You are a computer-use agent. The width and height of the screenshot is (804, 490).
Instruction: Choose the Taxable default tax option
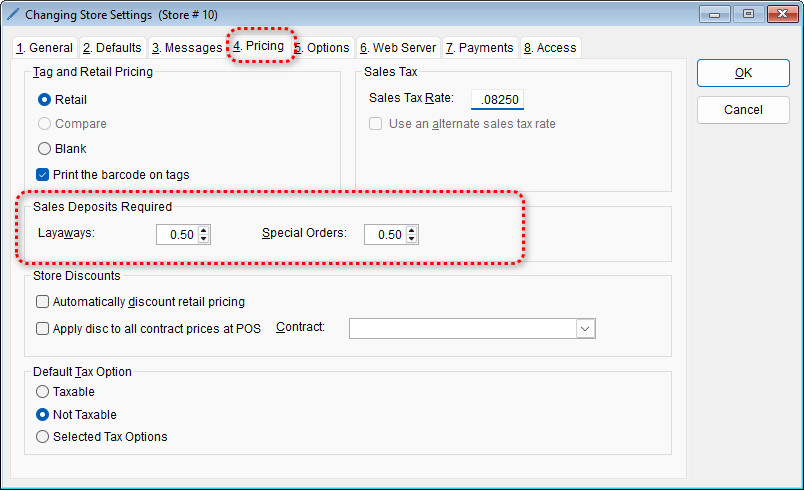[43, 392]
